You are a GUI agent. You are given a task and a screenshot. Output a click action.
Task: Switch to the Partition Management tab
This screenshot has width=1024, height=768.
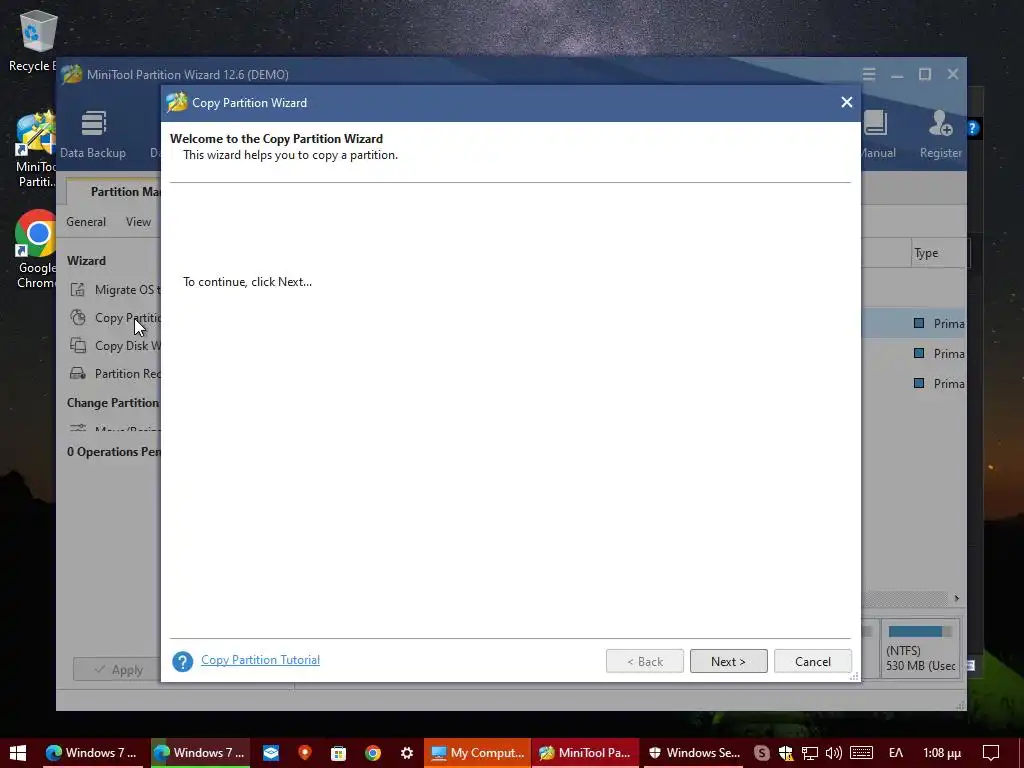click(x=114, y=191)
